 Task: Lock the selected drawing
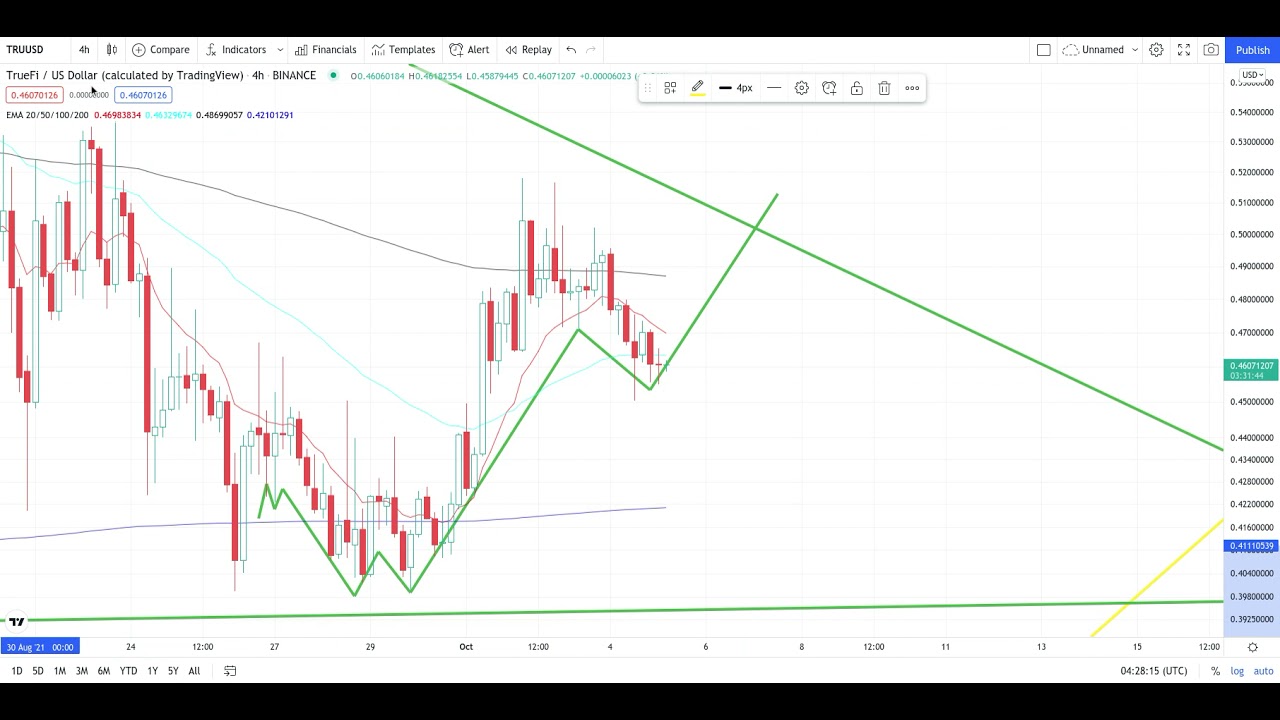pos(857,88)
